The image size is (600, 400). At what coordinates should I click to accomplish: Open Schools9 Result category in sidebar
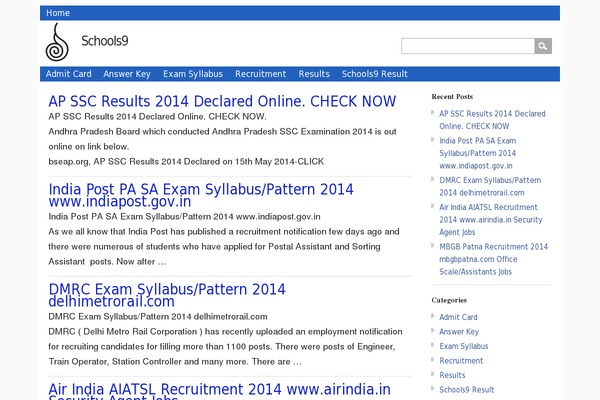click(x=467, y=390)
